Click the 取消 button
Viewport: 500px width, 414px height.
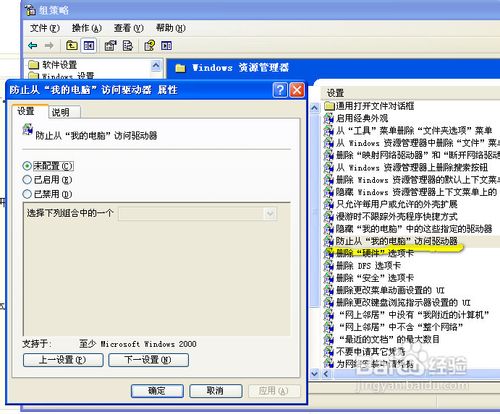(215, 391)
